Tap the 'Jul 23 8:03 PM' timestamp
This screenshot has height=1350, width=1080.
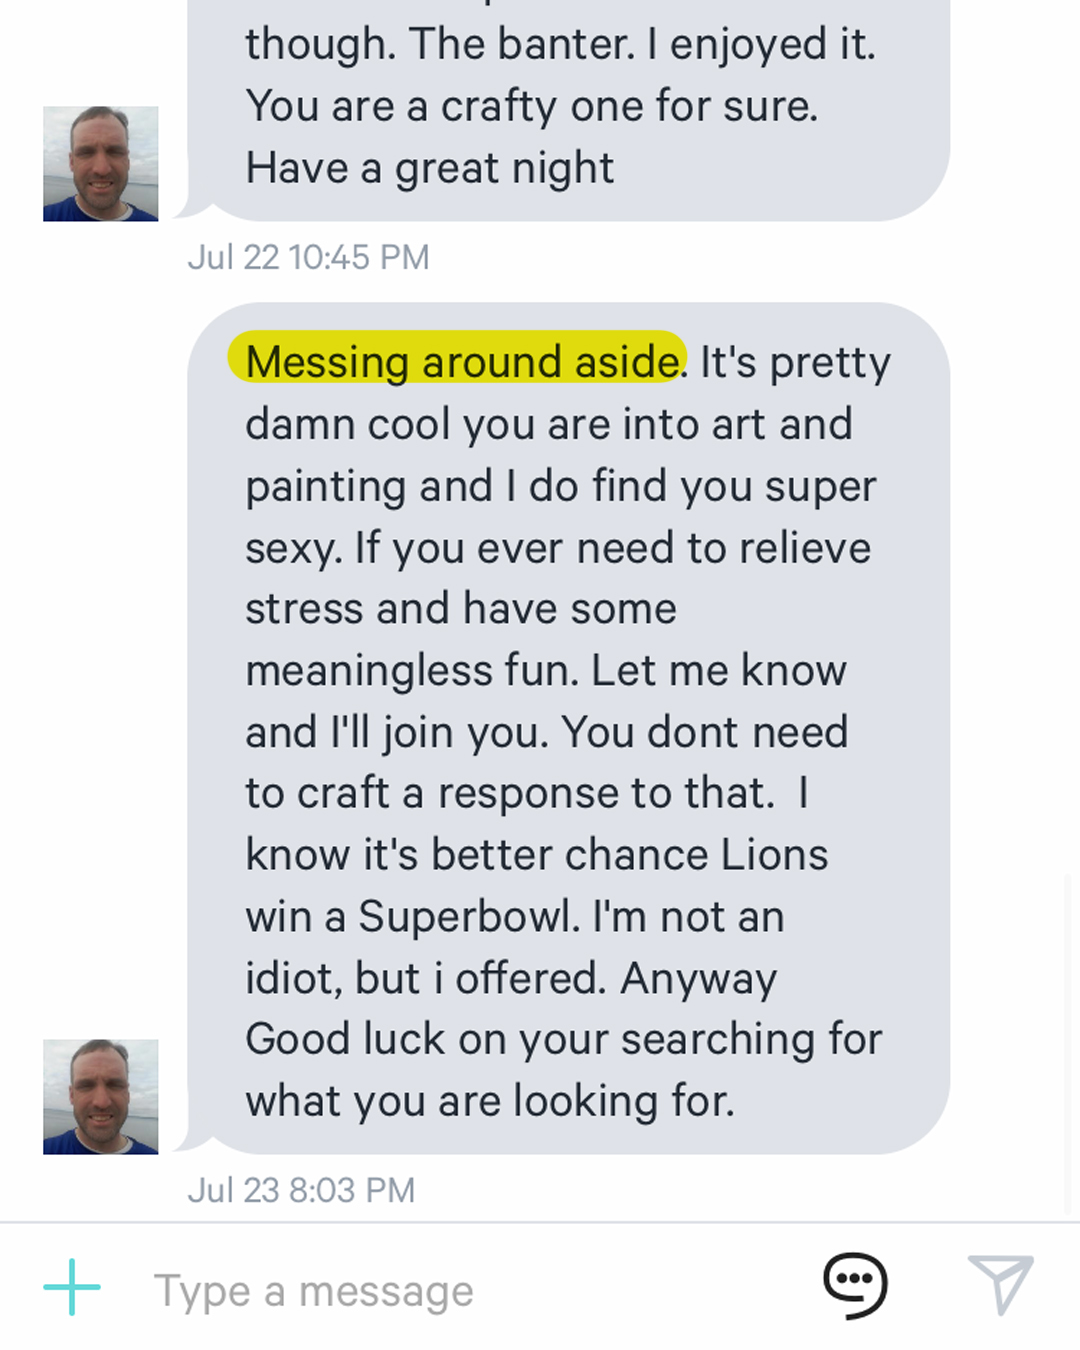[301, 1191]
